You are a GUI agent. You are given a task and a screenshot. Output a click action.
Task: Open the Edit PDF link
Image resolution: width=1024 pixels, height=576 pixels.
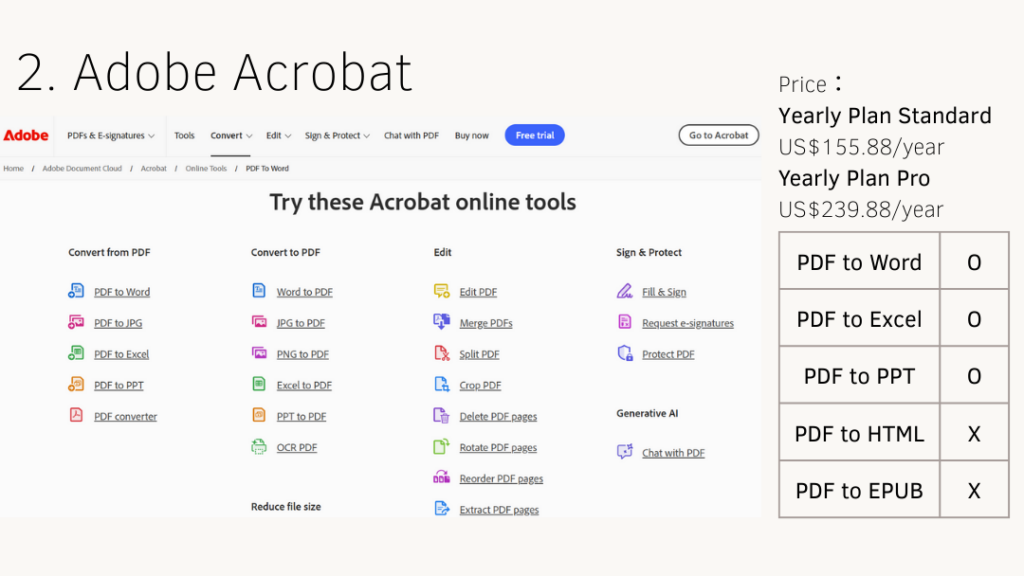tap(478, 292)
